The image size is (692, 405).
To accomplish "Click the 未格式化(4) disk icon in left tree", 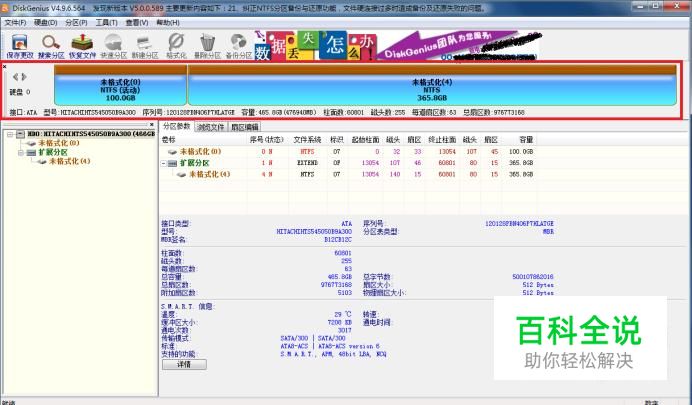I will (x=42, y=162).
